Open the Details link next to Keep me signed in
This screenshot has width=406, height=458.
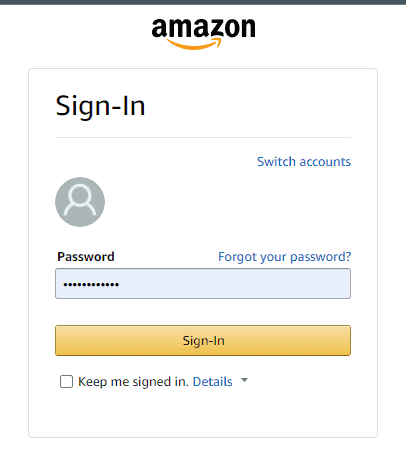(213, 381)
